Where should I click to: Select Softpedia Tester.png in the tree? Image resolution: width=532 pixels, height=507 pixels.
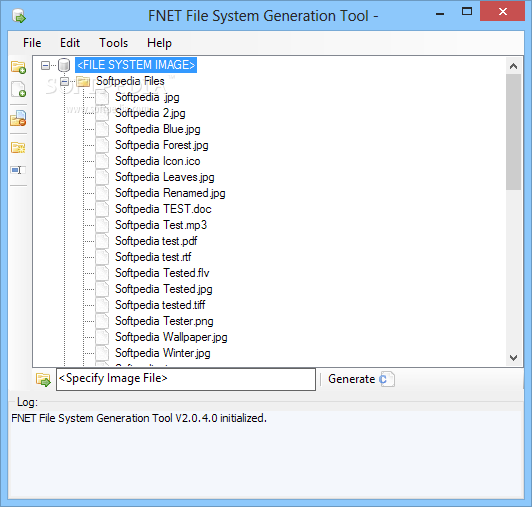coord(165,321)
